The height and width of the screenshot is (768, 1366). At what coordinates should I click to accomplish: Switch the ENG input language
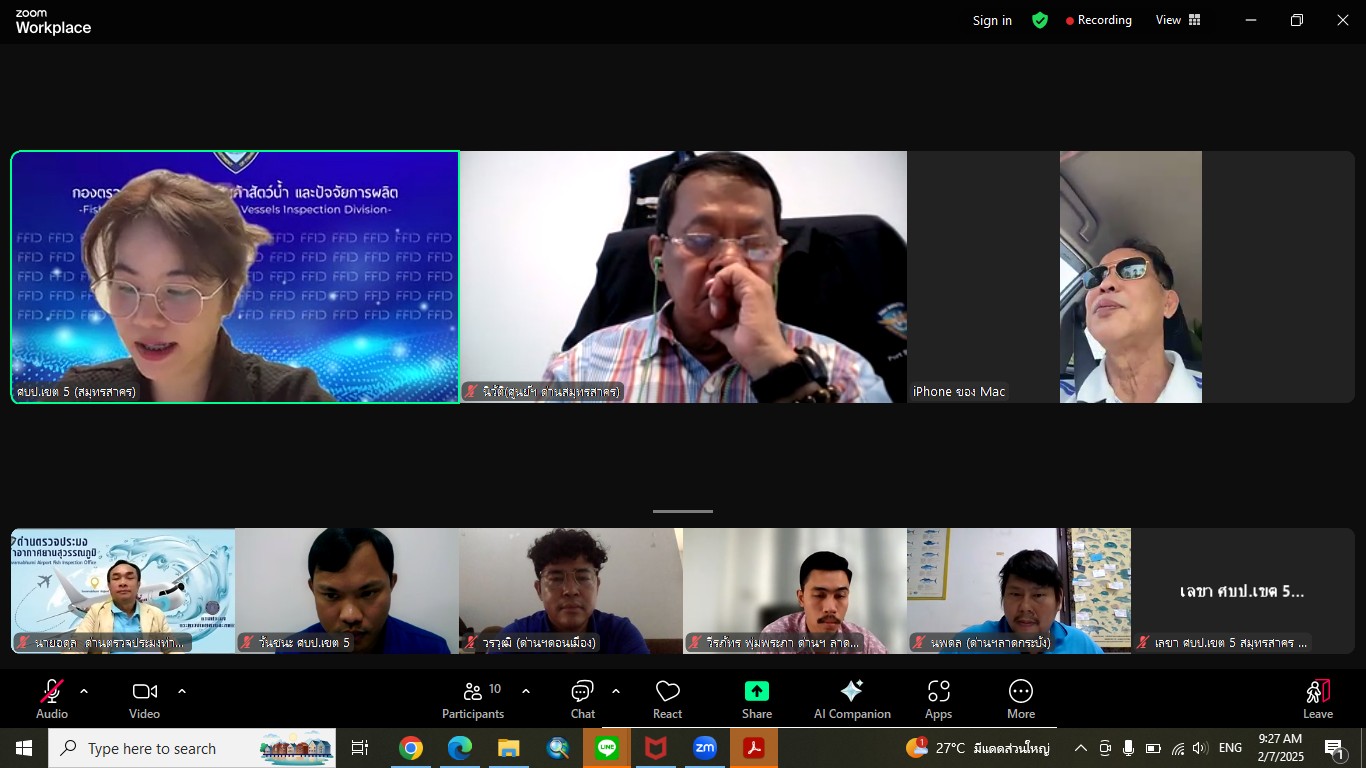click(x=1231, y=748)
